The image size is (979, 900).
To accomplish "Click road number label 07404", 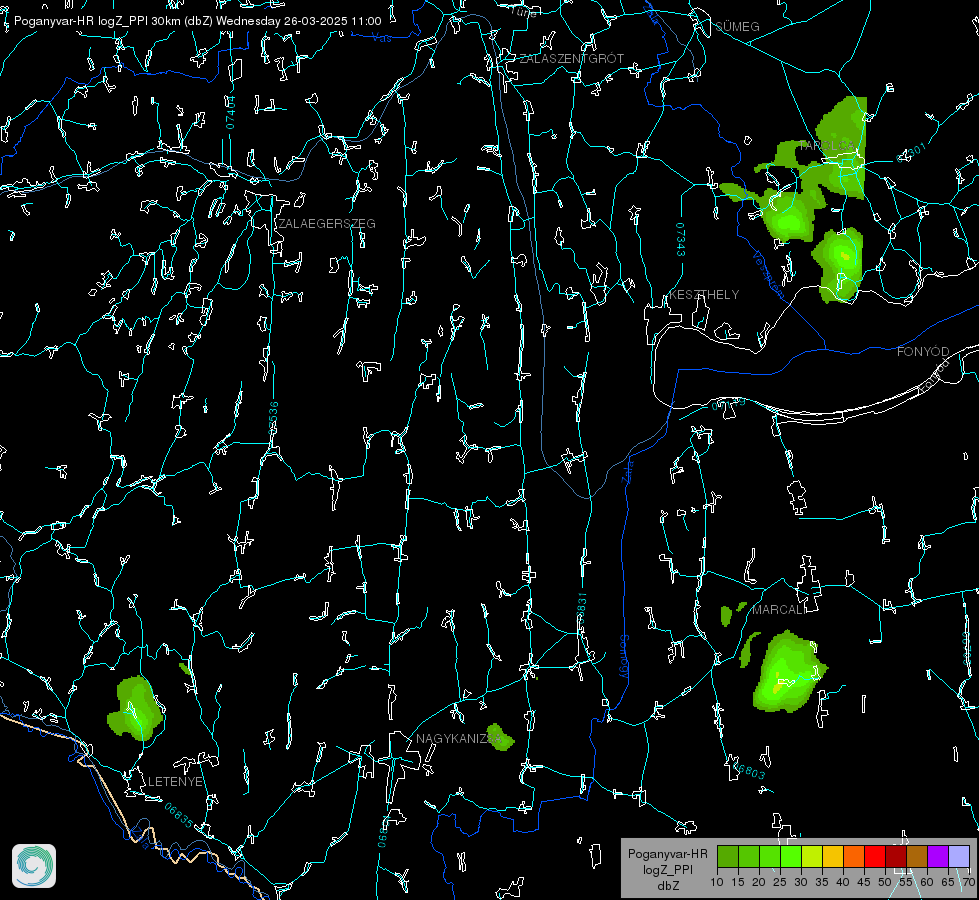I will point(230,112).
